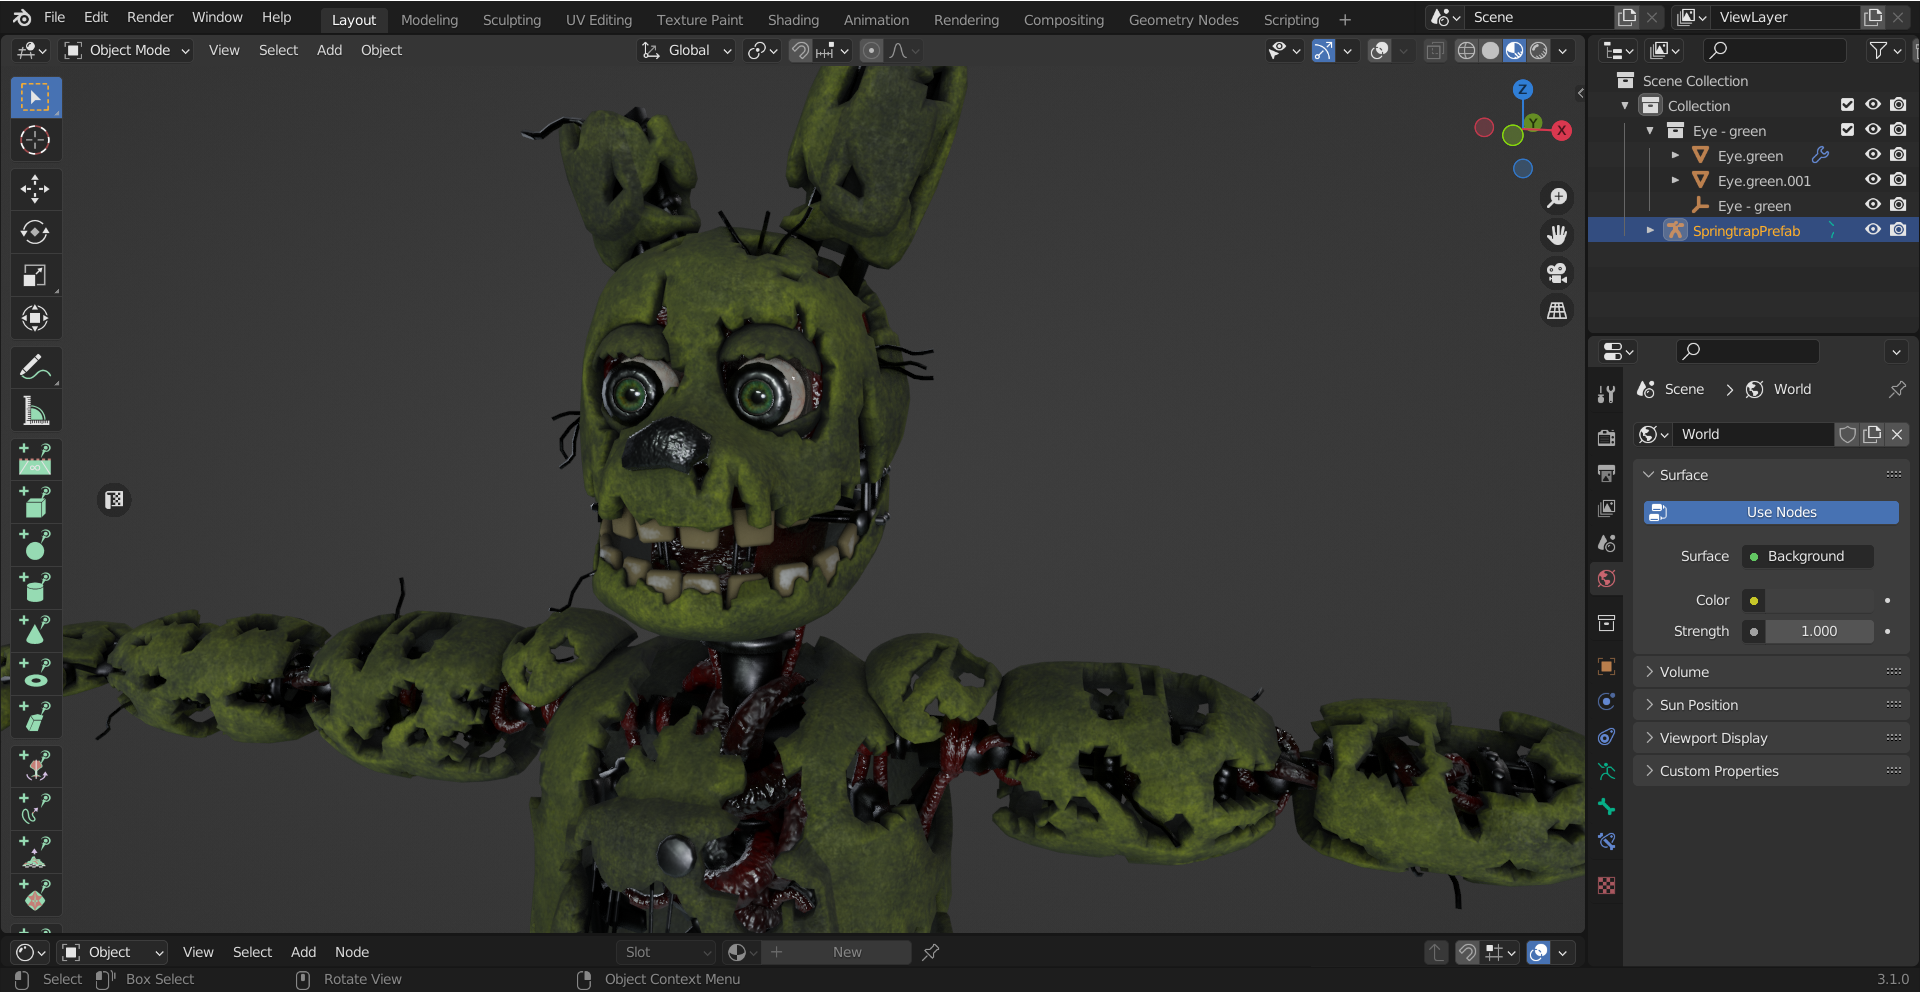The height and width of the screenshot is (992, 1920).
Task: Open the Texture properties checker tab
Action: click(1607, 885)
